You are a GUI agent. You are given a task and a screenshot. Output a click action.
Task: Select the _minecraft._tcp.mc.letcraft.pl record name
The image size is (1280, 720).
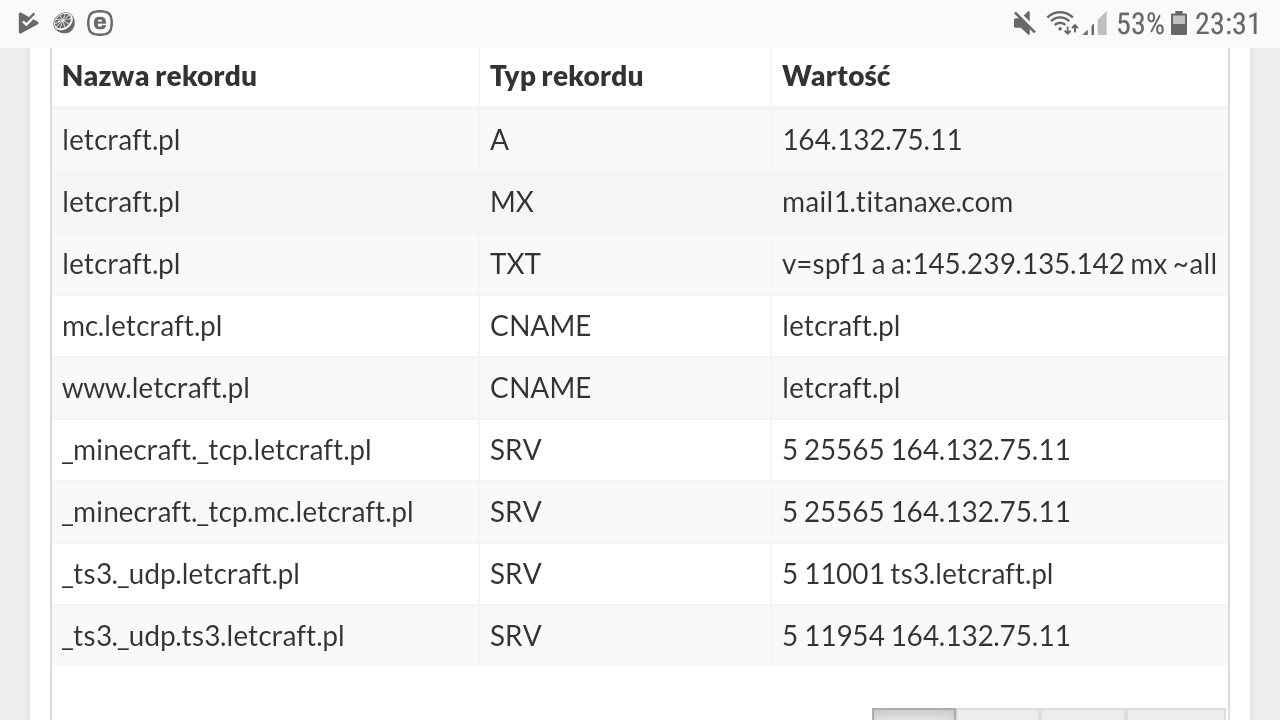[x=237, y=512]
